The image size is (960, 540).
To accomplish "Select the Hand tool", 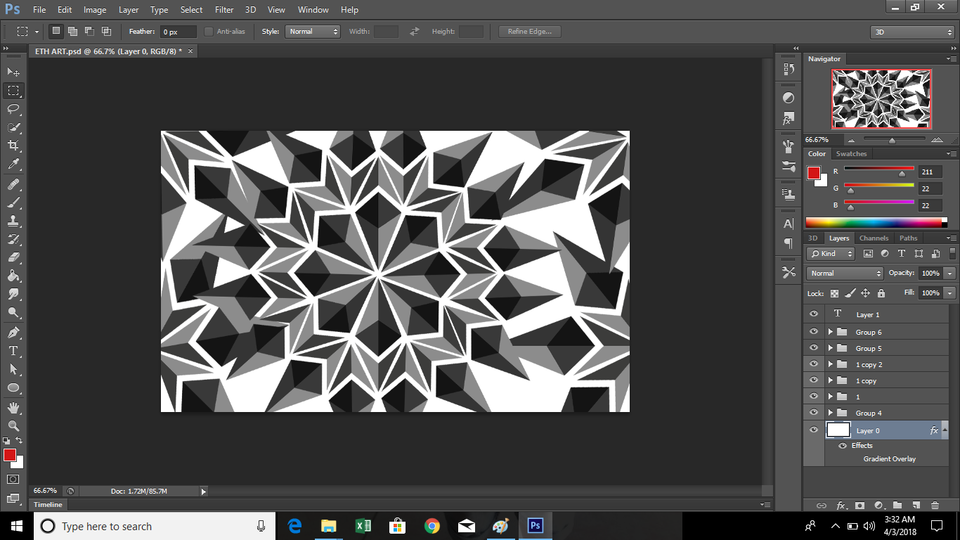I will pyautogui.click(x=14, y=408).
